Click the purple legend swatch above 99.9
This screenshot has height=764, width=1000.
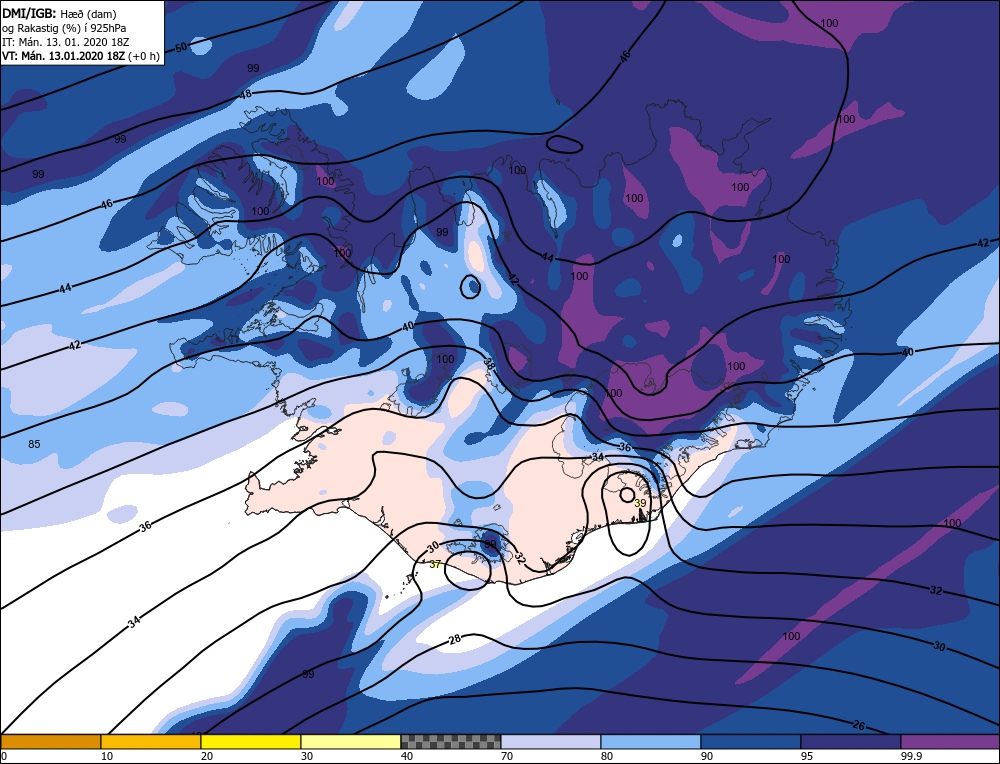(x=950, y=741)
